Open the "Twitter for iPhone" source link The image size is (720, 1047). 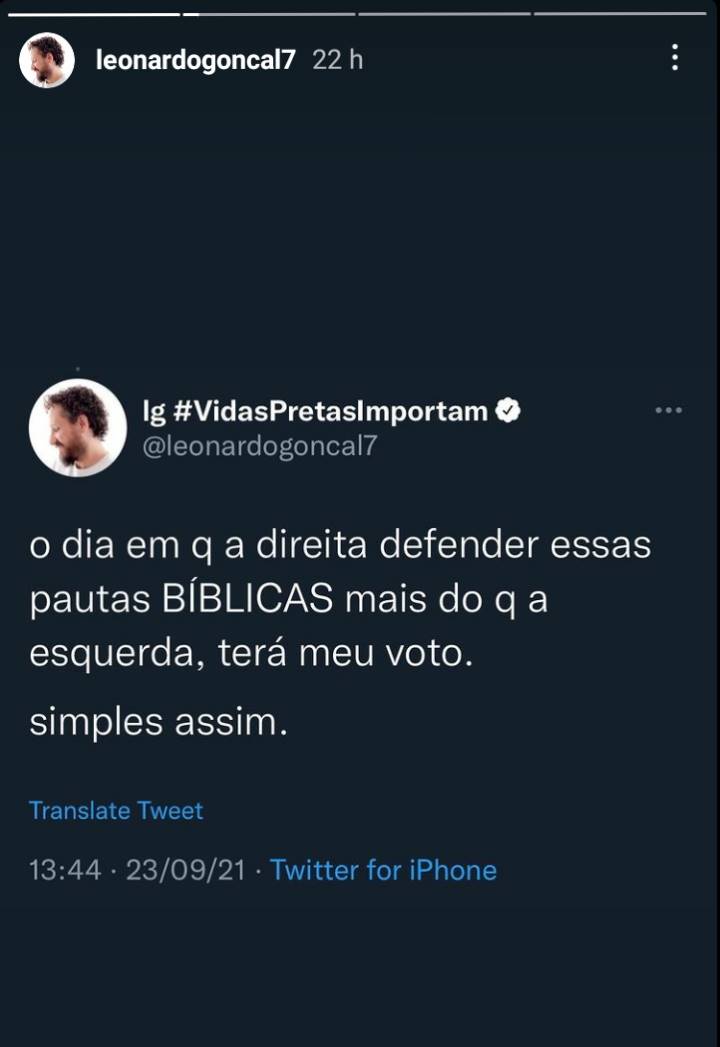pyautogui.click(x=383, y=870)
